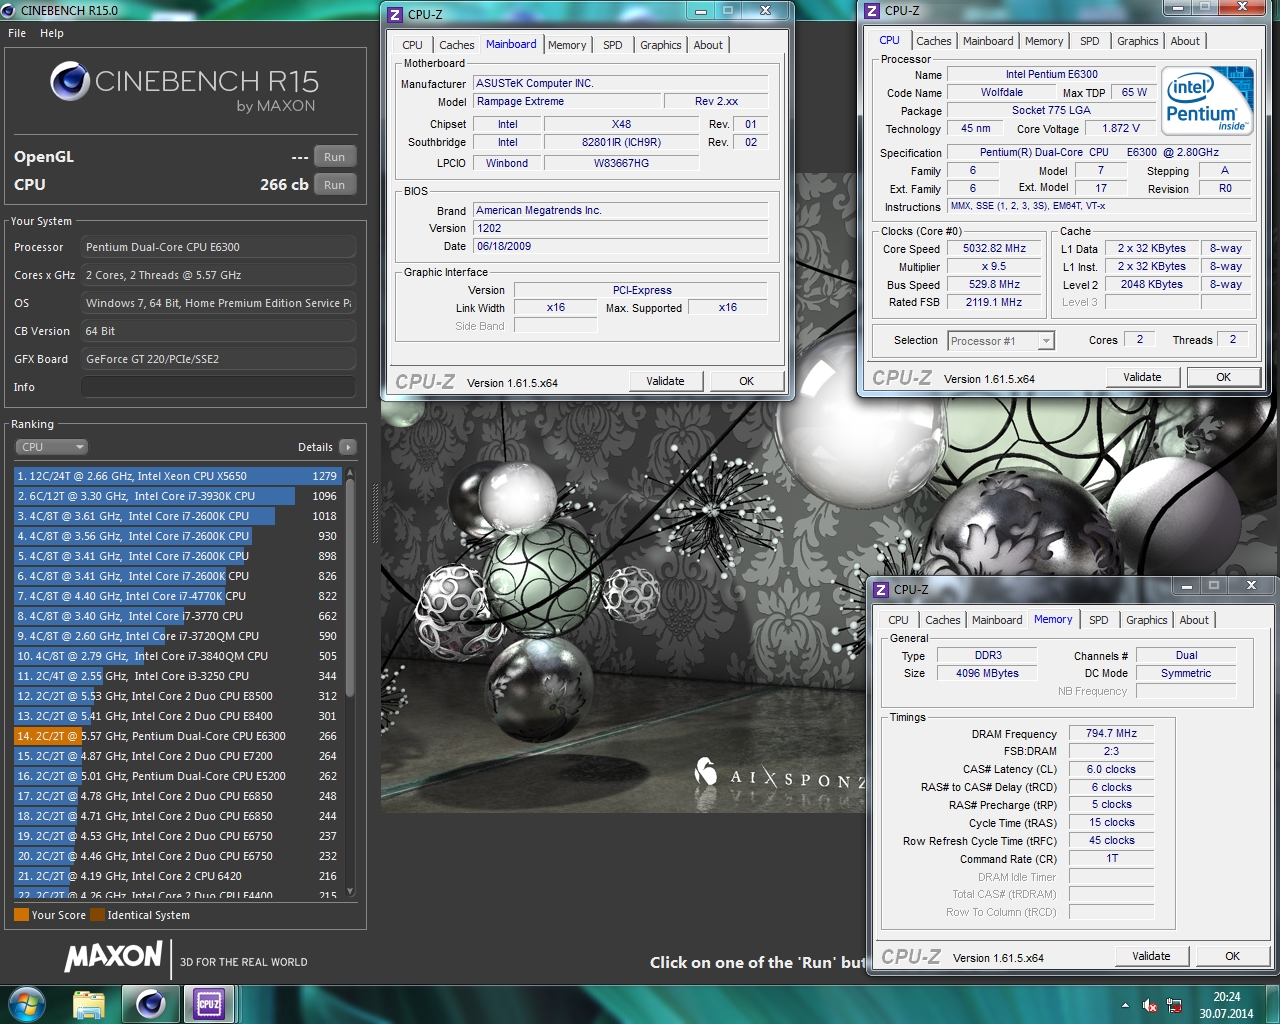Open the File menu in Cinebench

pos(17,33)
